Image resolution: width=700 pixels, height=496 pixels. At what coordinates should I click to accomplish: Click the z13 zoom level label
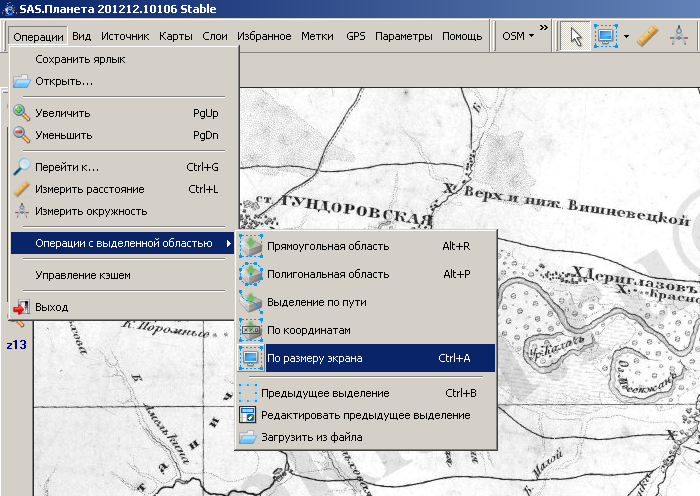(17, 345)
